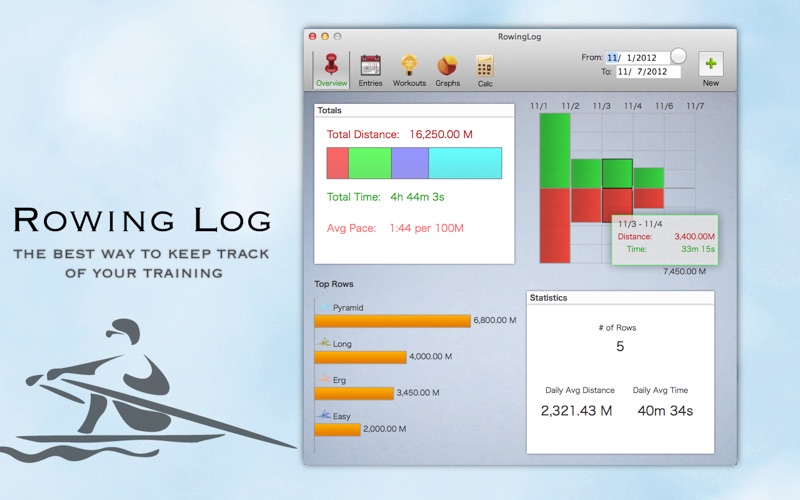Image resolution: width=800 pixels, height=500 pixels.
Task: Click the round button beside From date
Action: point(678,56)
